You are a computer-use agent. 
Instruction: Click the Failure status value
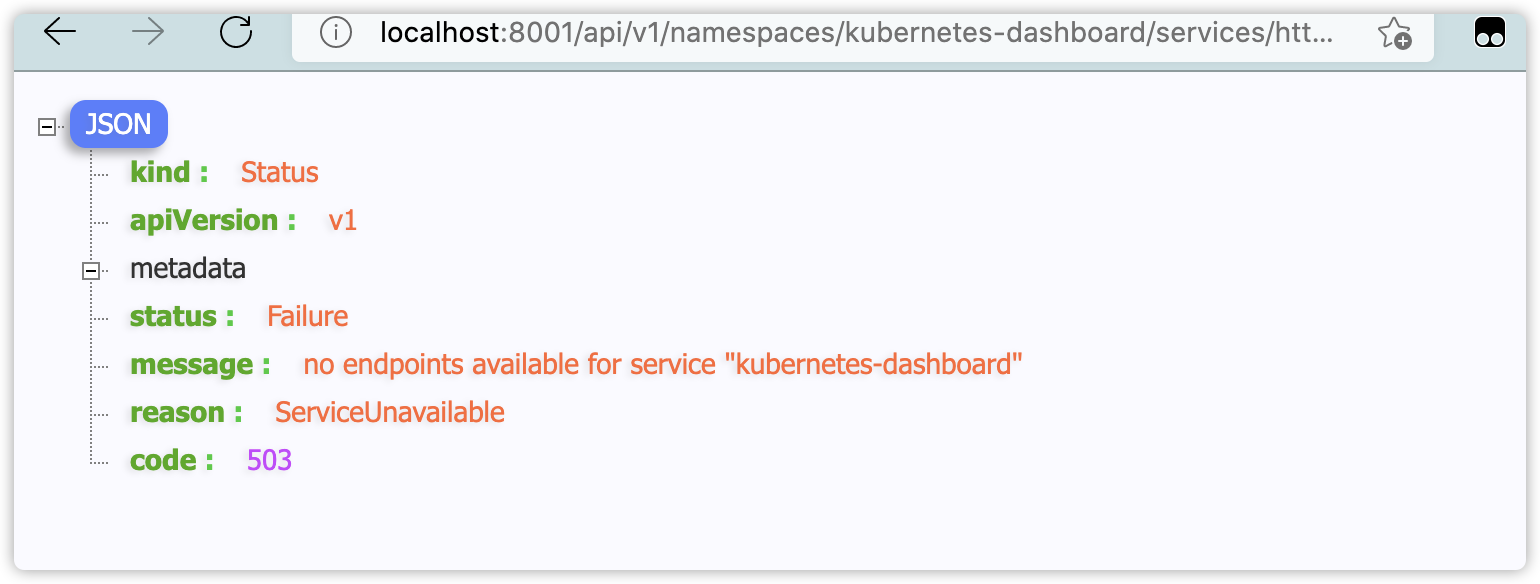point(307,317)
